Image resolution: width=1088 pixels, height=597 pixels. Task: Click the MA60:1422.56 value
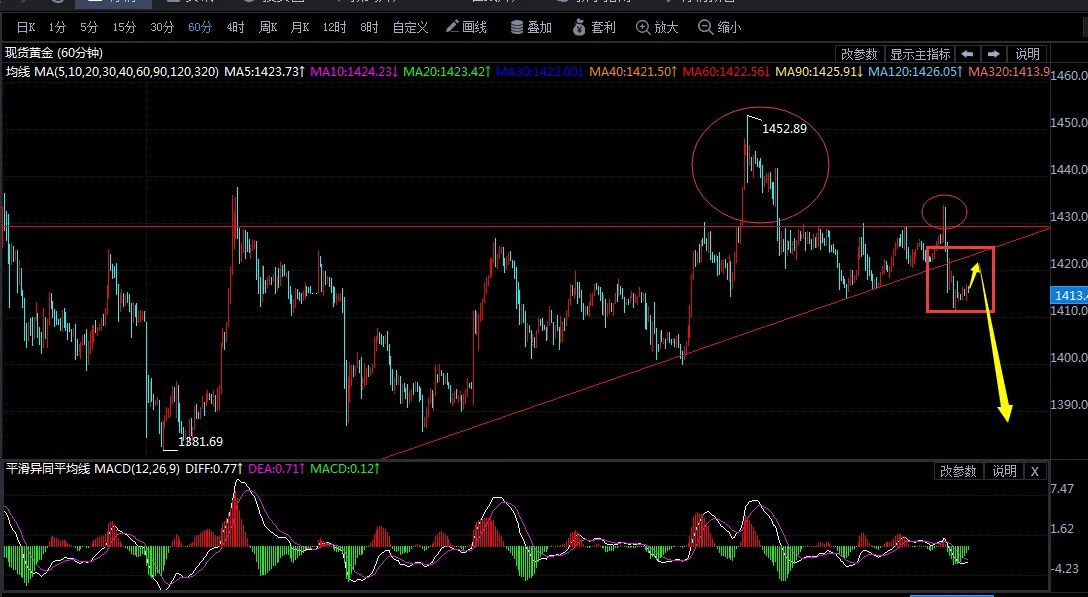[726, 72]
